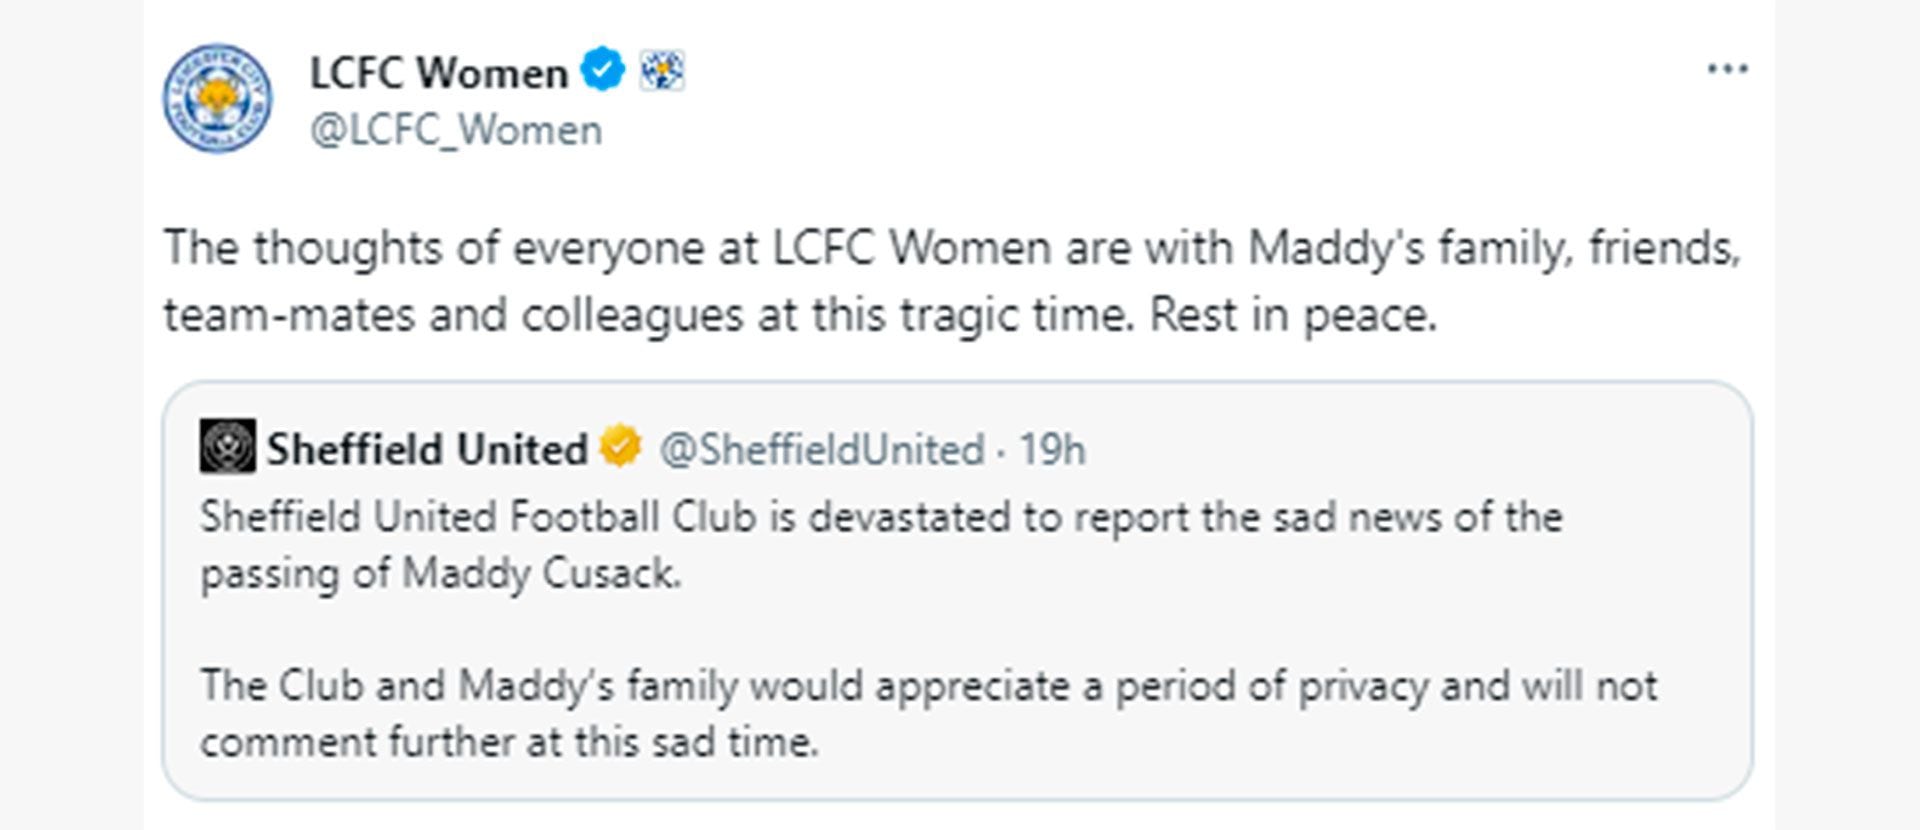Click "team-mates and colleagues" in tweet body
This screenshot has height=830, width=1920.
tap(453, 316)
